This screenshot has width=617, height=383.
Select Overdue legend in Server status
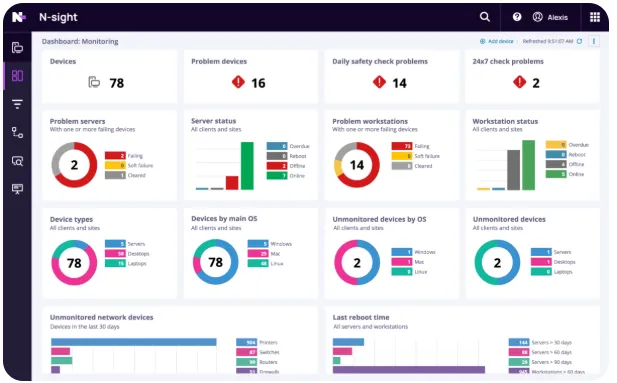(x=288, y=146)
